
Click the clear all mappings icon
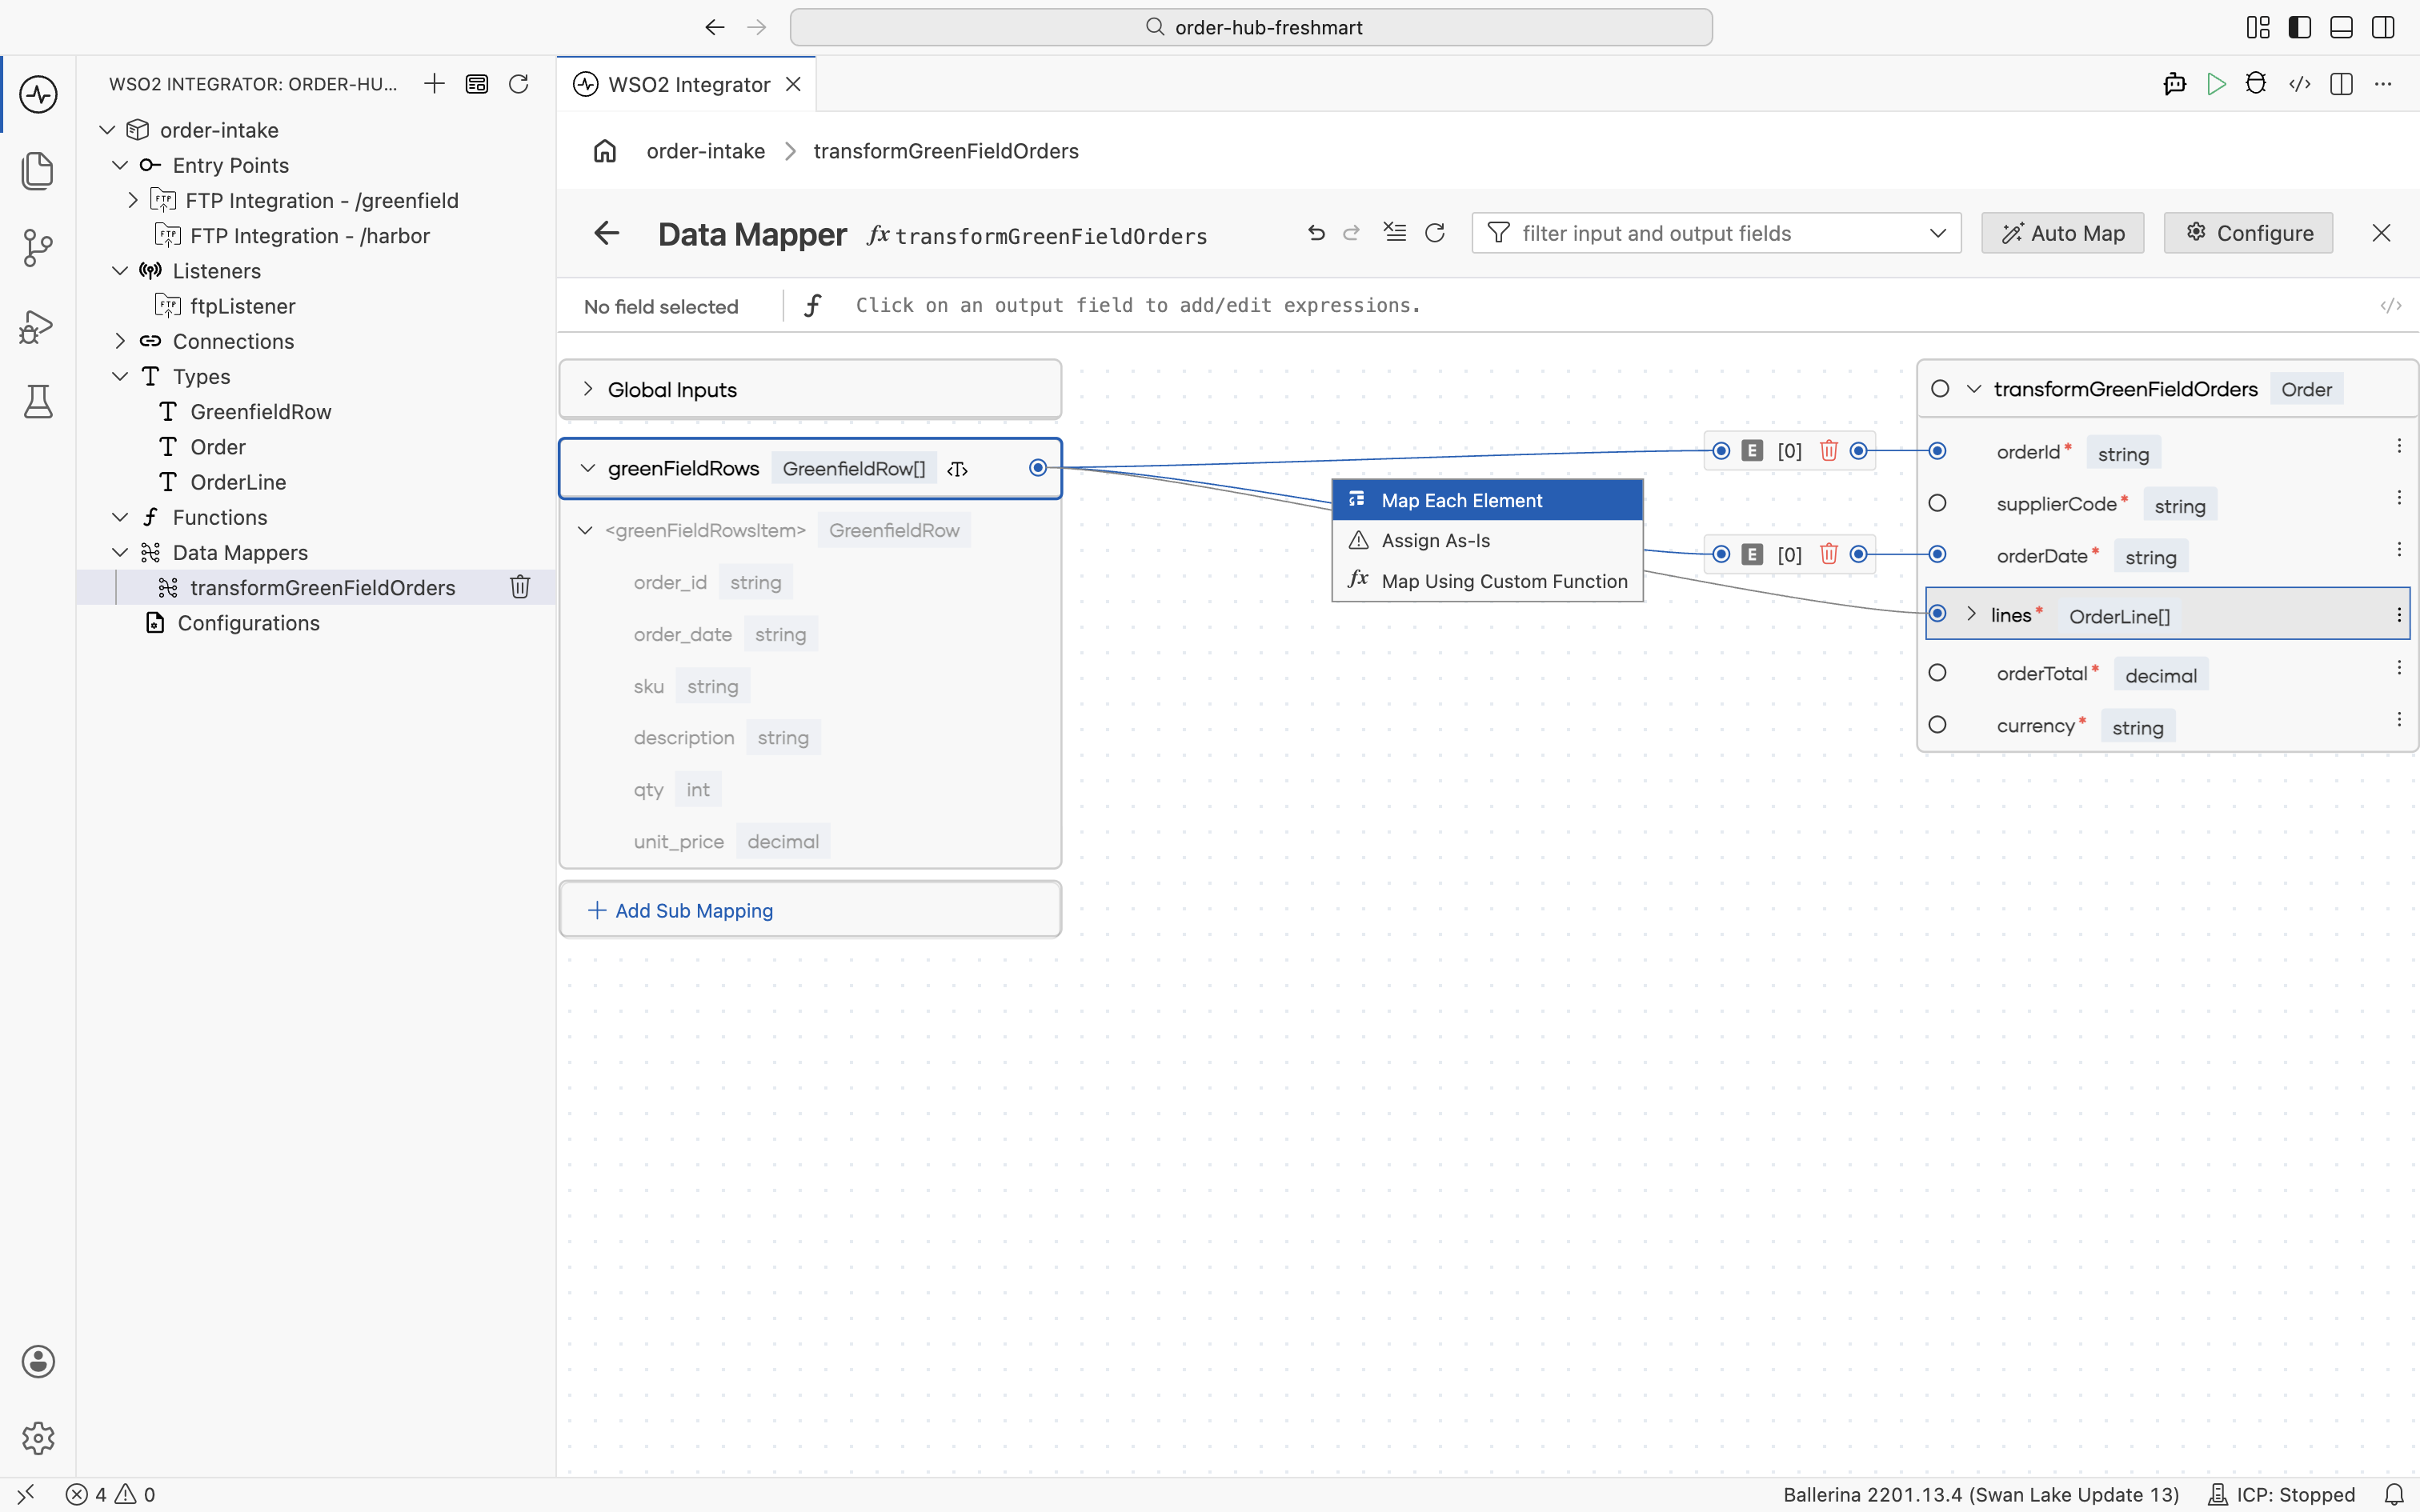[1394, 233]
